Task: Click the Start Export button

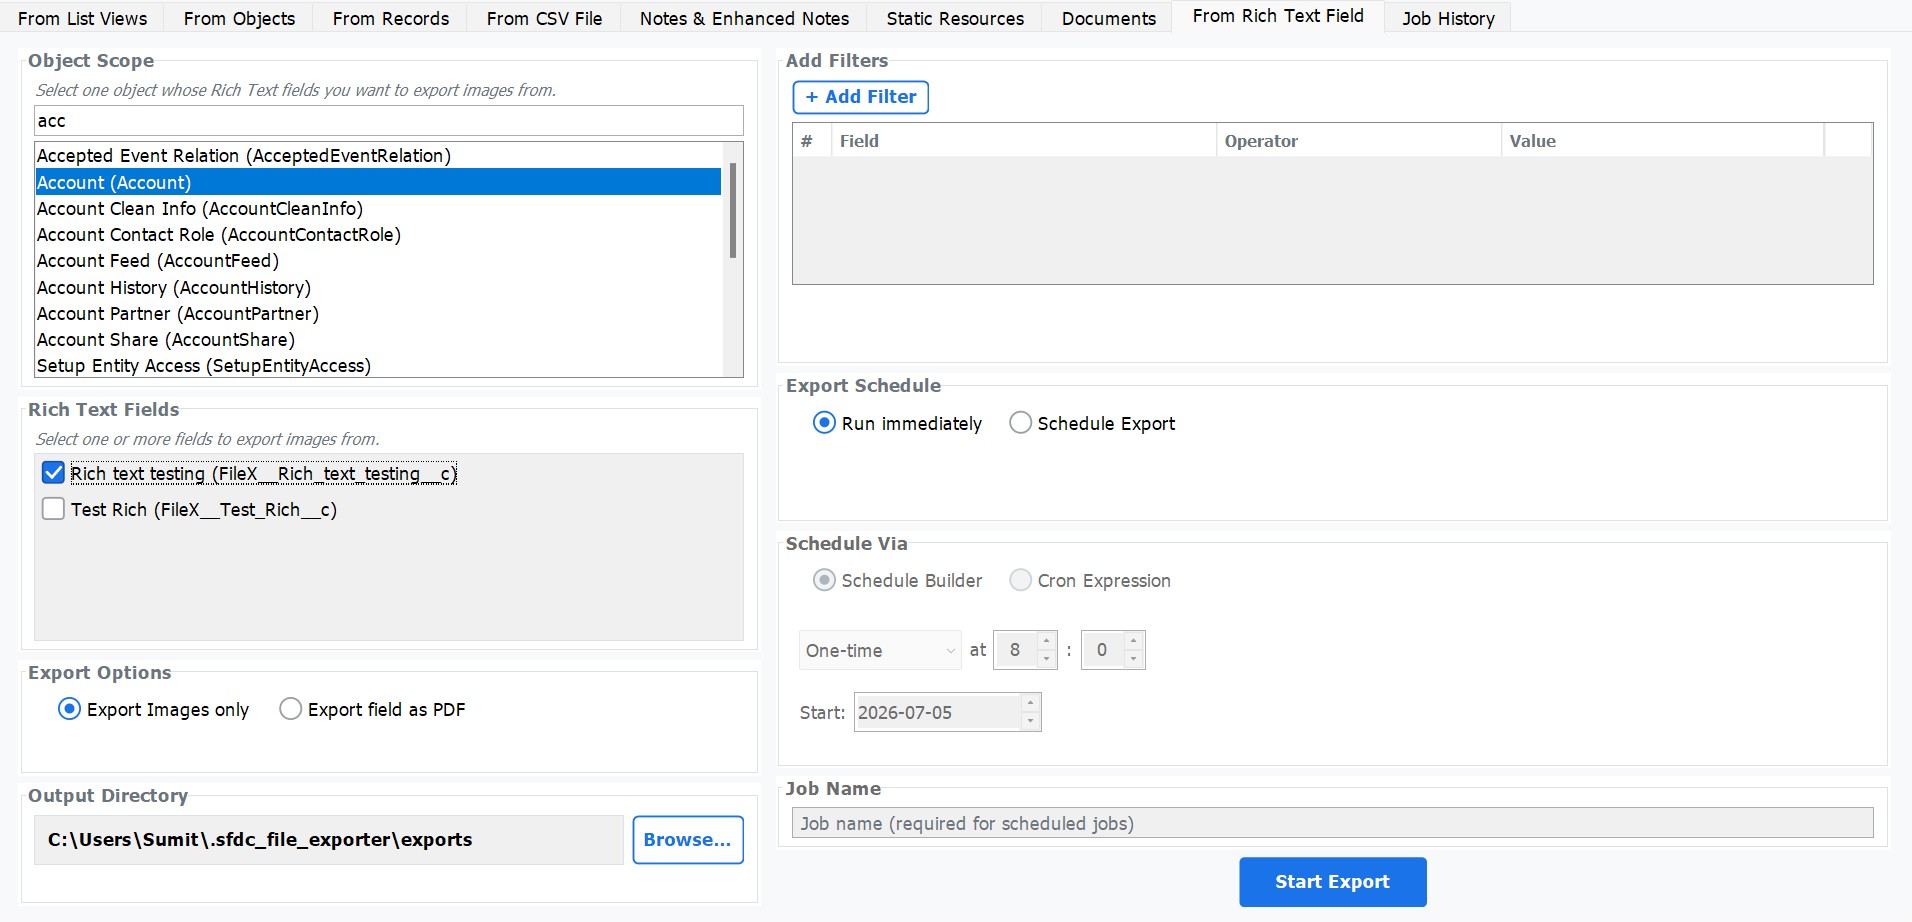Action: (x=1332, y=882)
